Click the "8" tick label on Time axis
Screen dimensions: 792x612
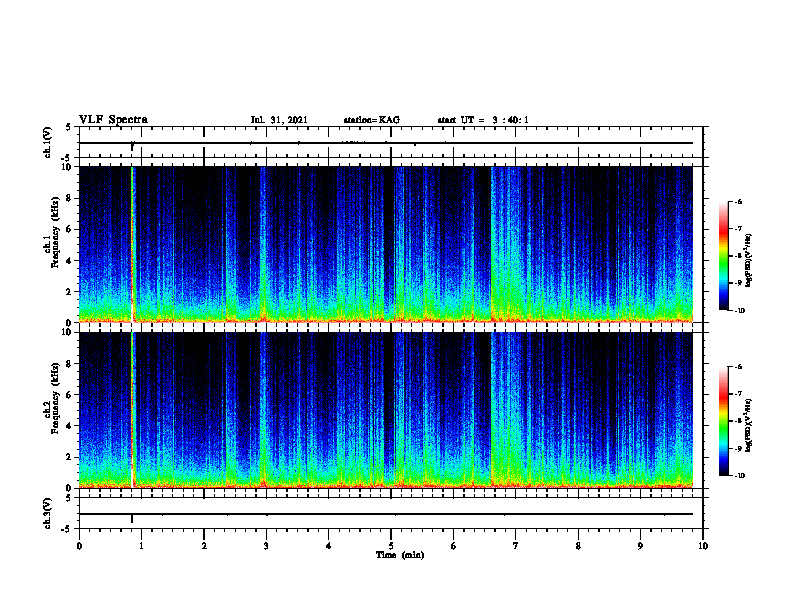578,546
